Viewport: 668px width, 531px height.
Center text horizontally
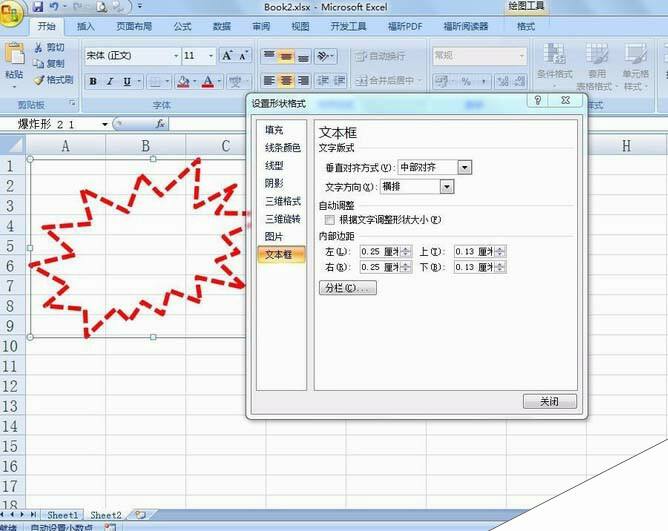[286, 81]
